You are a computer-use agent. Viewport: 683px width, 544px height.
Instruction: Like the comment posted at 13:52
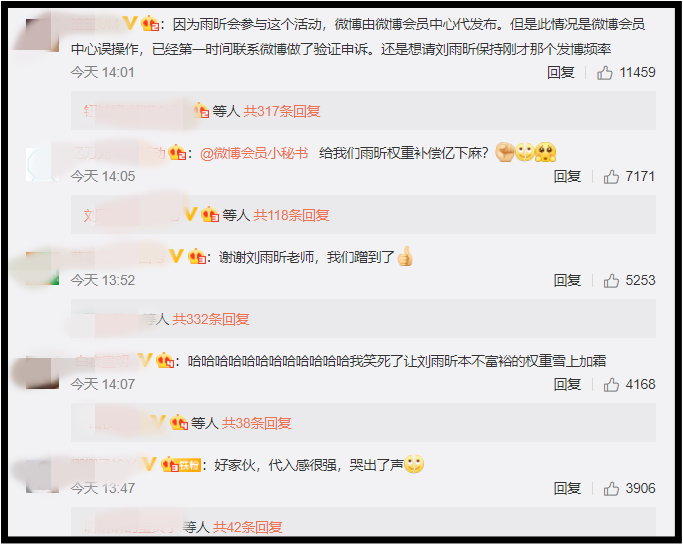[x=611, y=280]
